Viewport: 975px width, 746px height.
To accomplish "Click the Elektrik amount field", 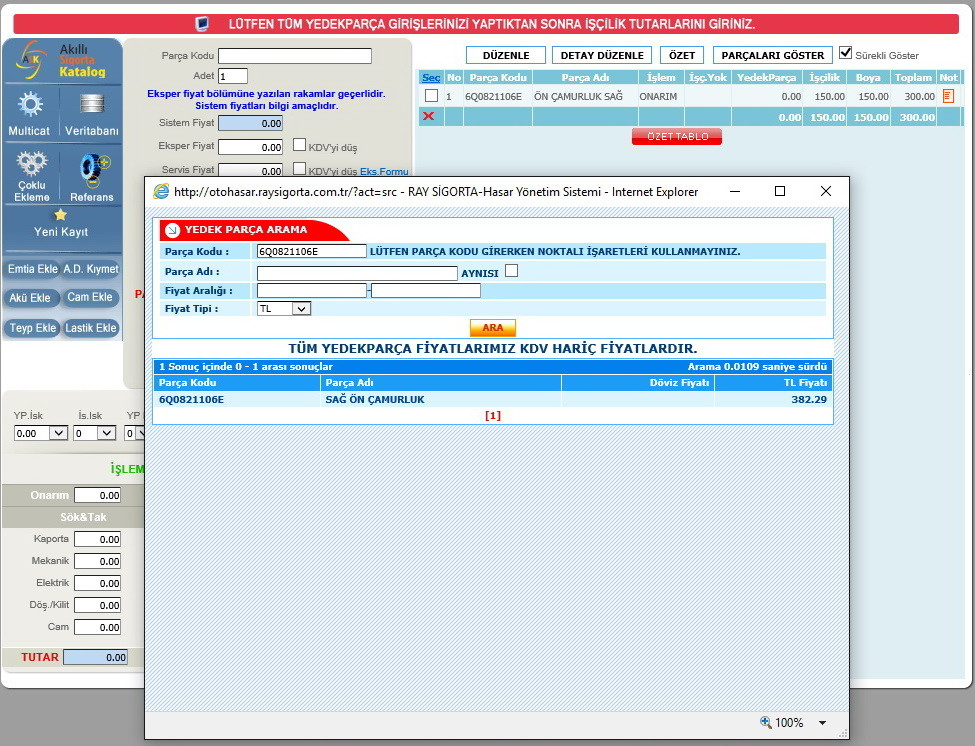I will pos(98,583).
